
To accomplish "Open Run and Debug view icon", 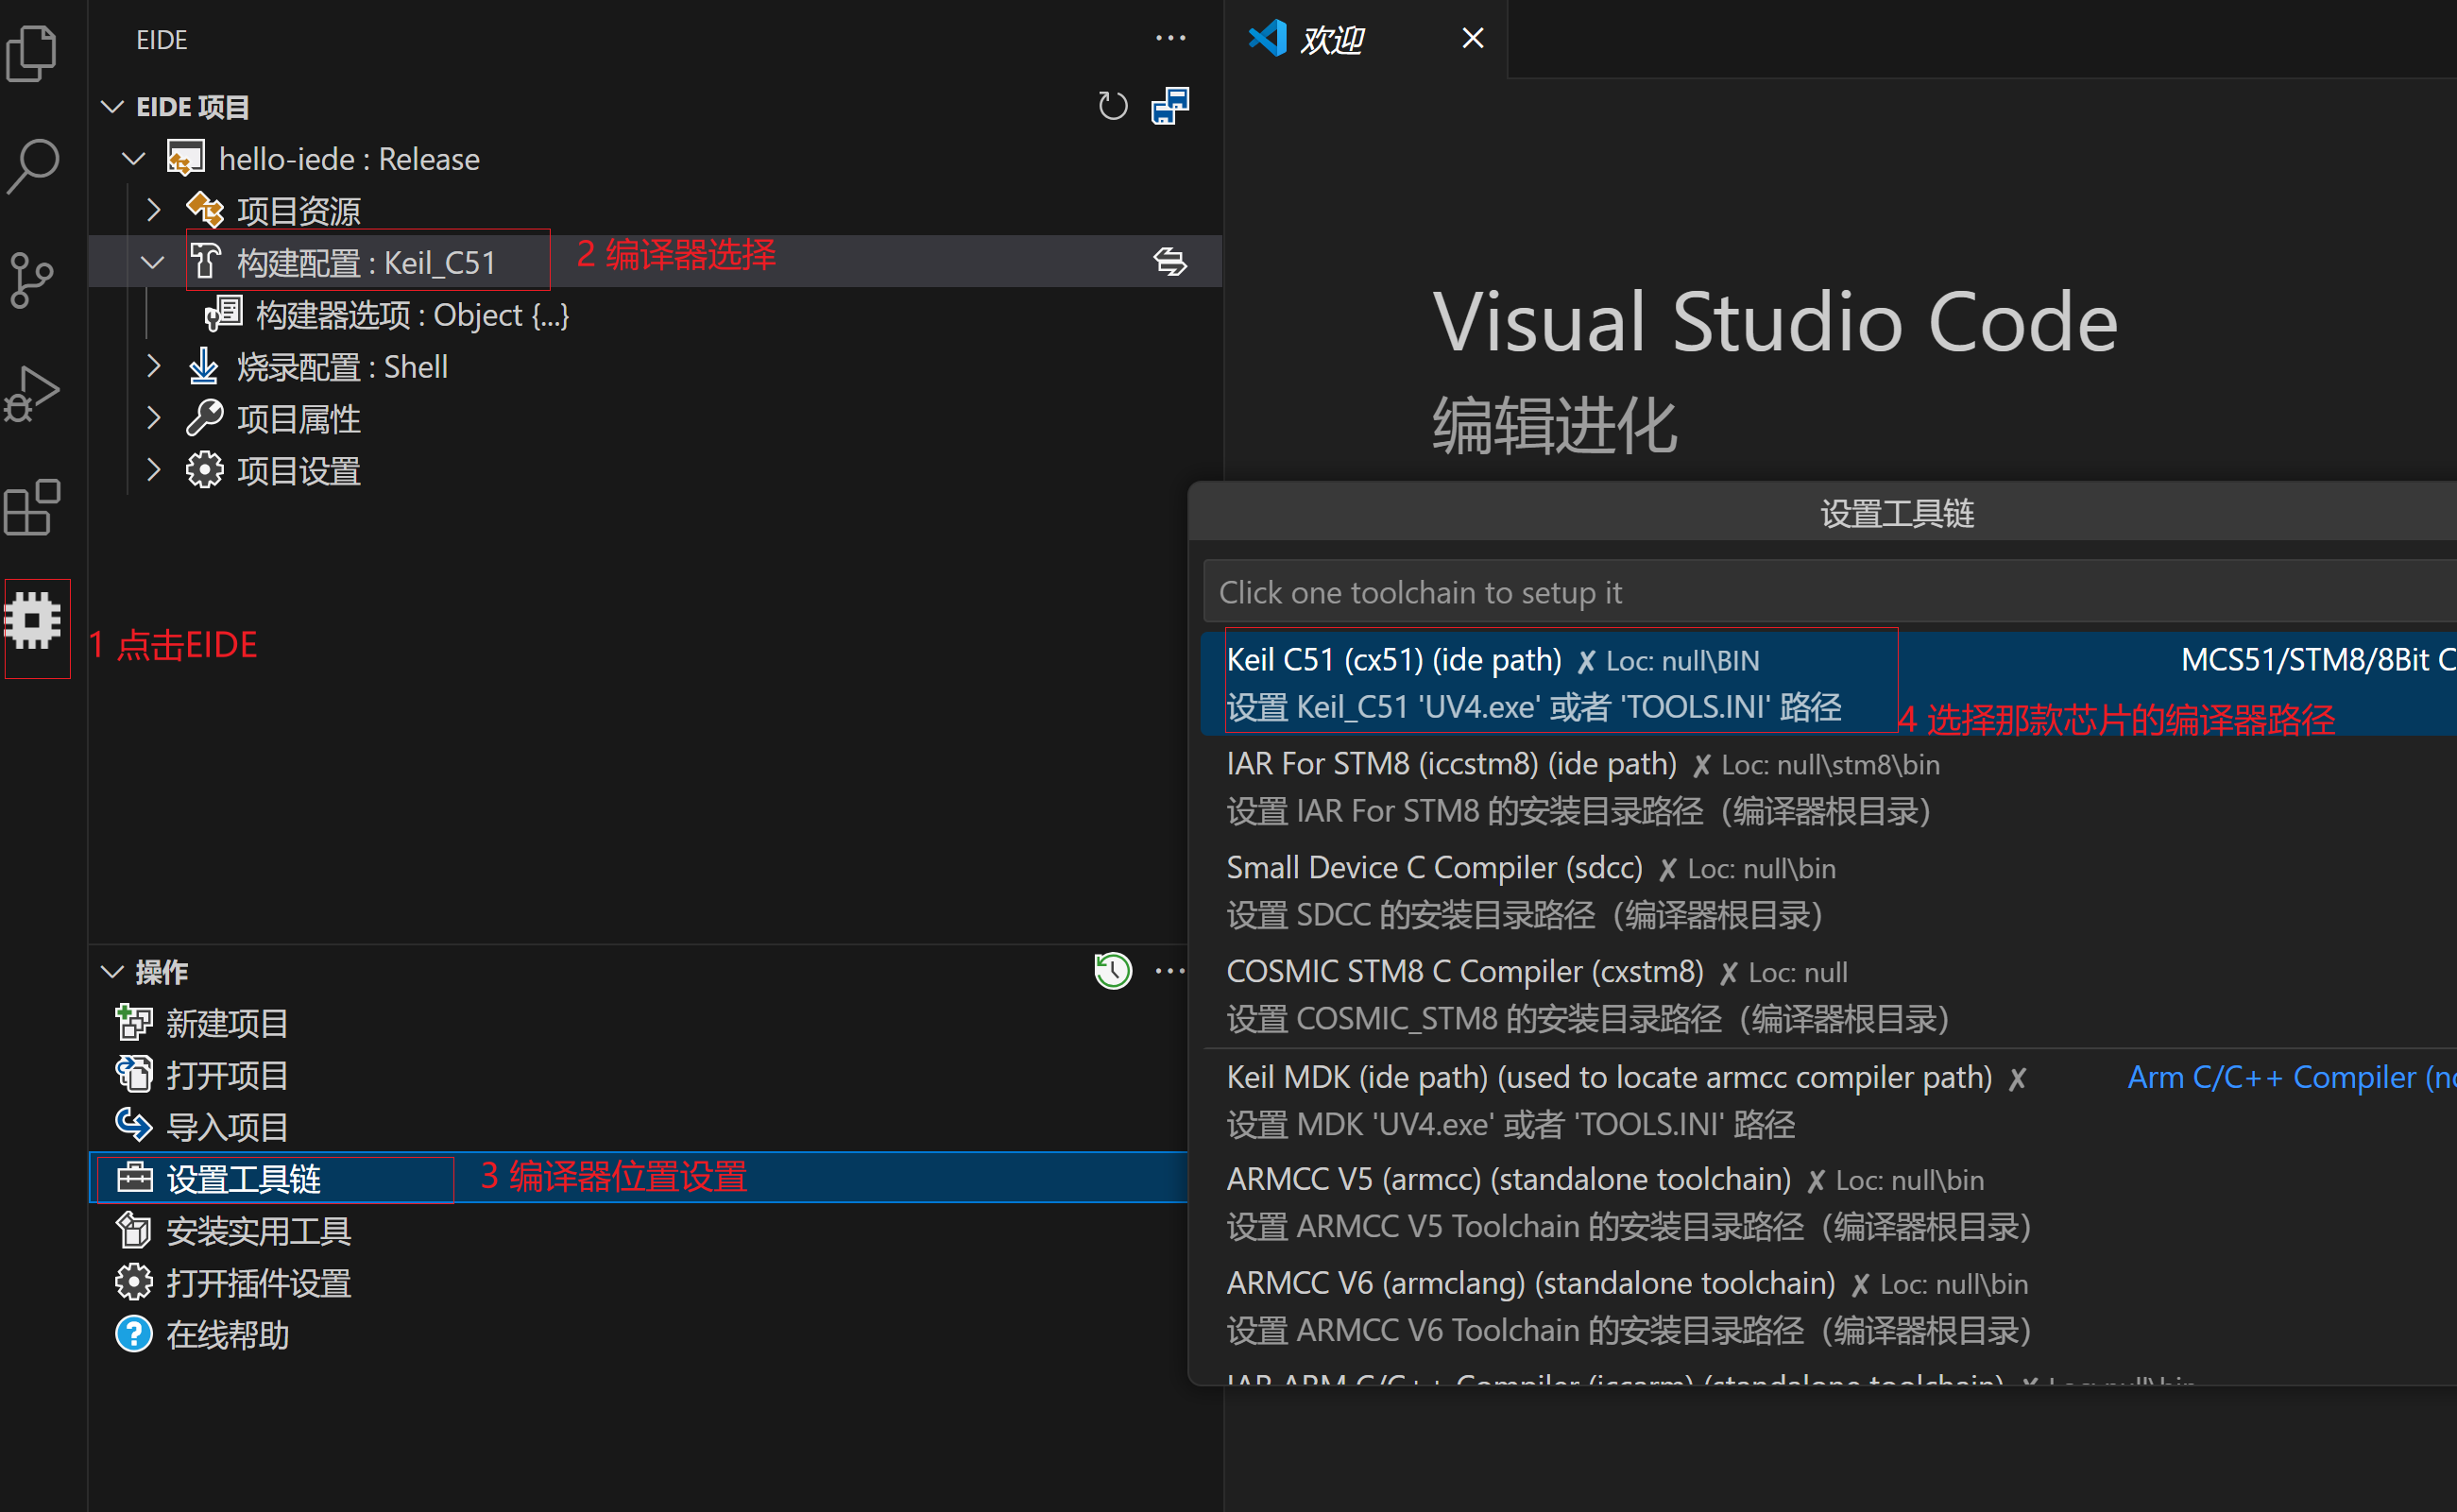I will 32,394.
